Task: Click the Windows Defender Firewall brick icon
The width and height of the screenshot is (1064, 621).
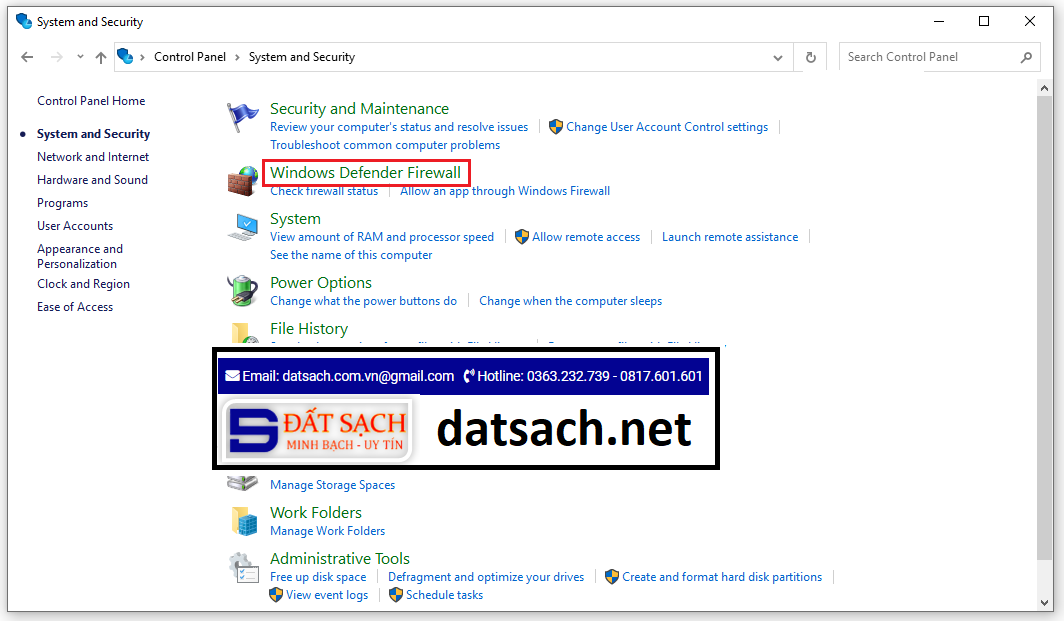Action: 242,181
